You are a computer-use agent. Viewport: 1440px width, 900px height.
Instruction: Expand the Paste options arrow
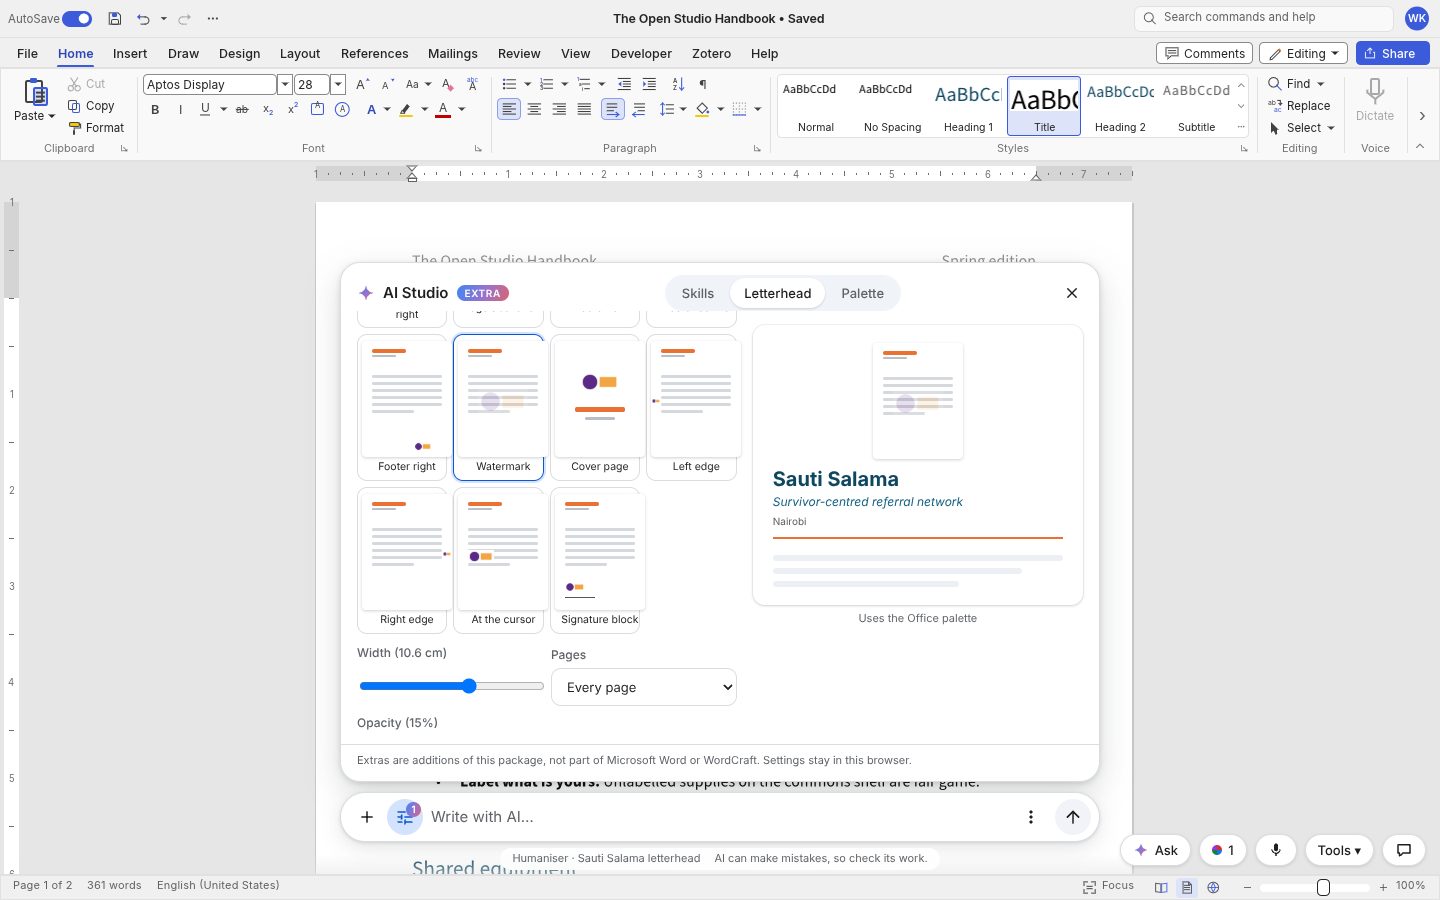[x=51, y=116]
